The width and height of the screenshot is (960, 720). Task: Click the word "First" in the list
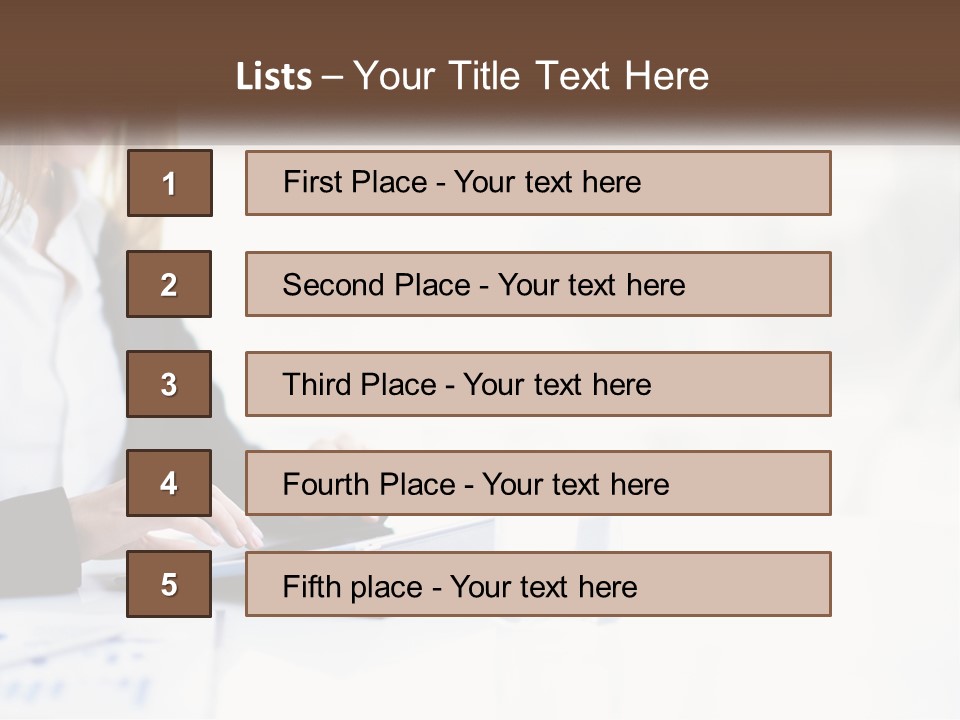coord(310,182)
